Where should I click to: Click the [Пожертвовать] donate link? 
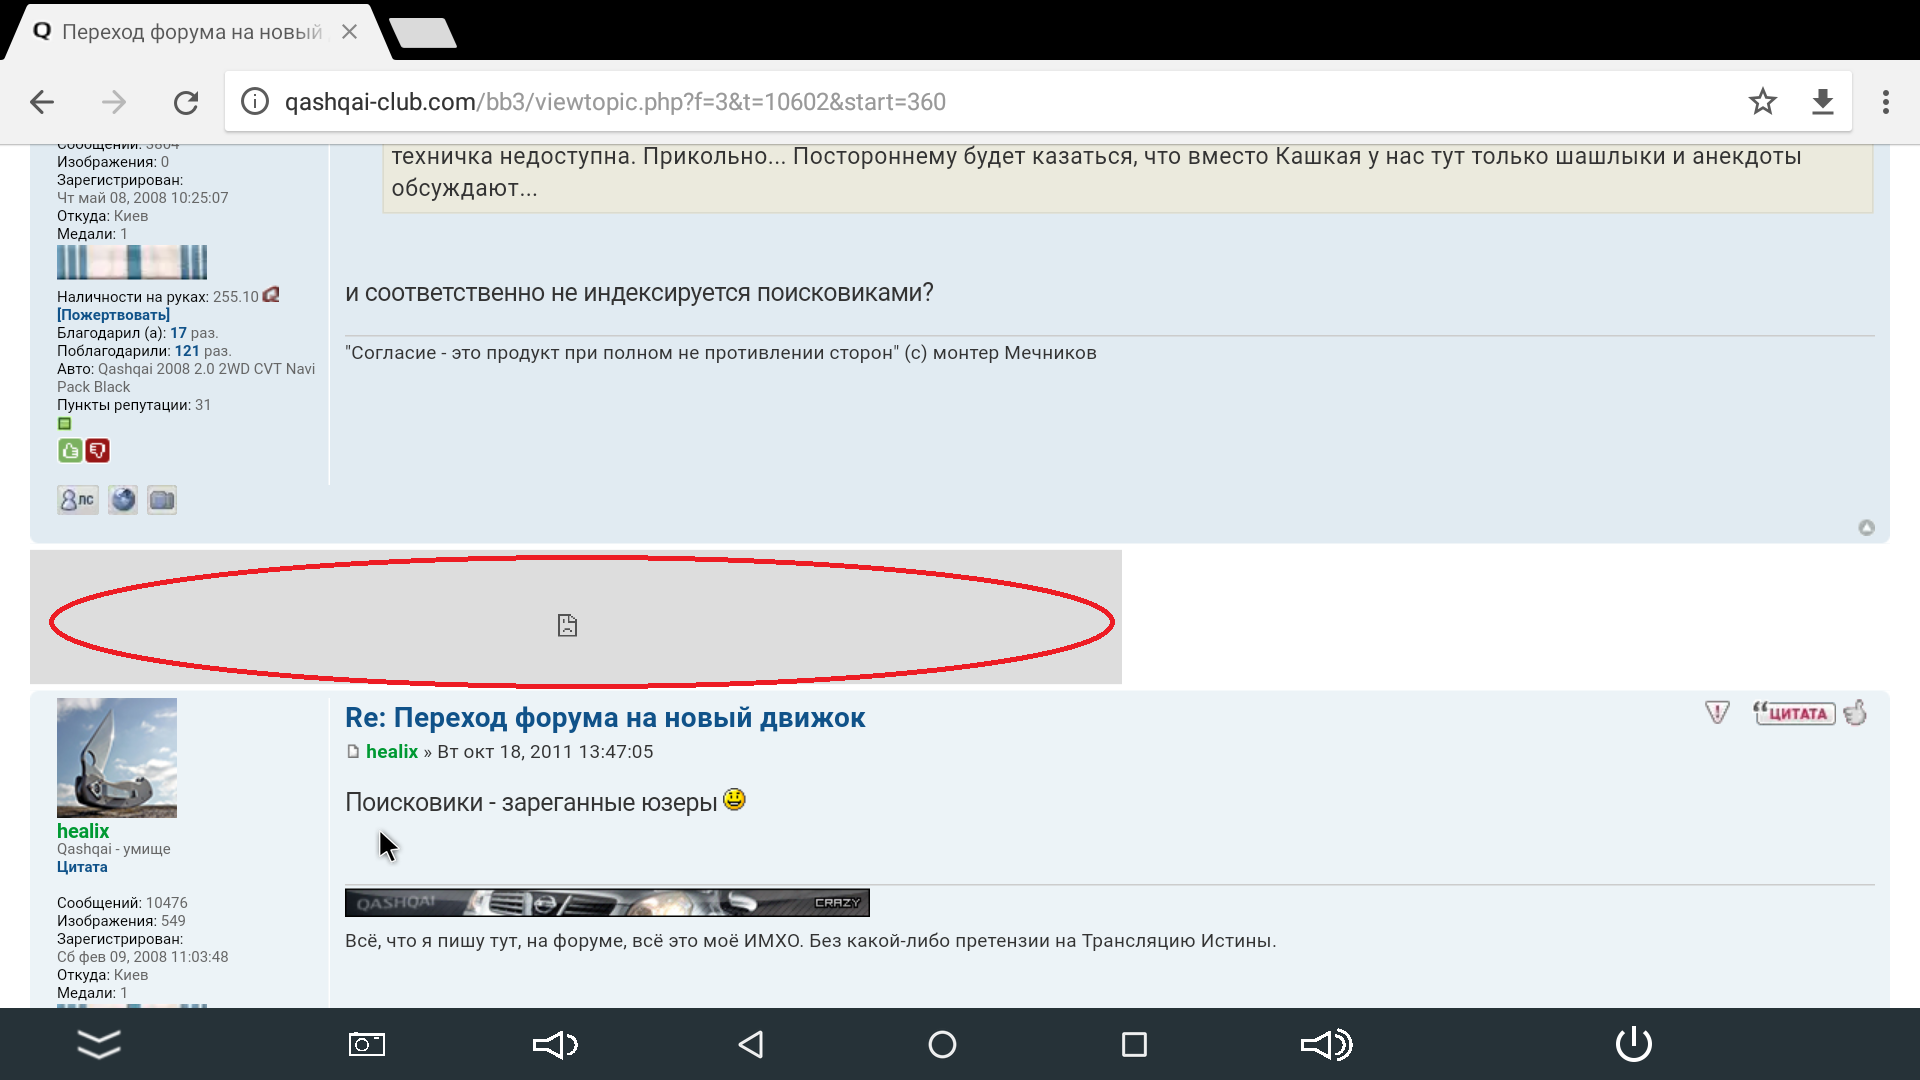[x=113, y=315]
